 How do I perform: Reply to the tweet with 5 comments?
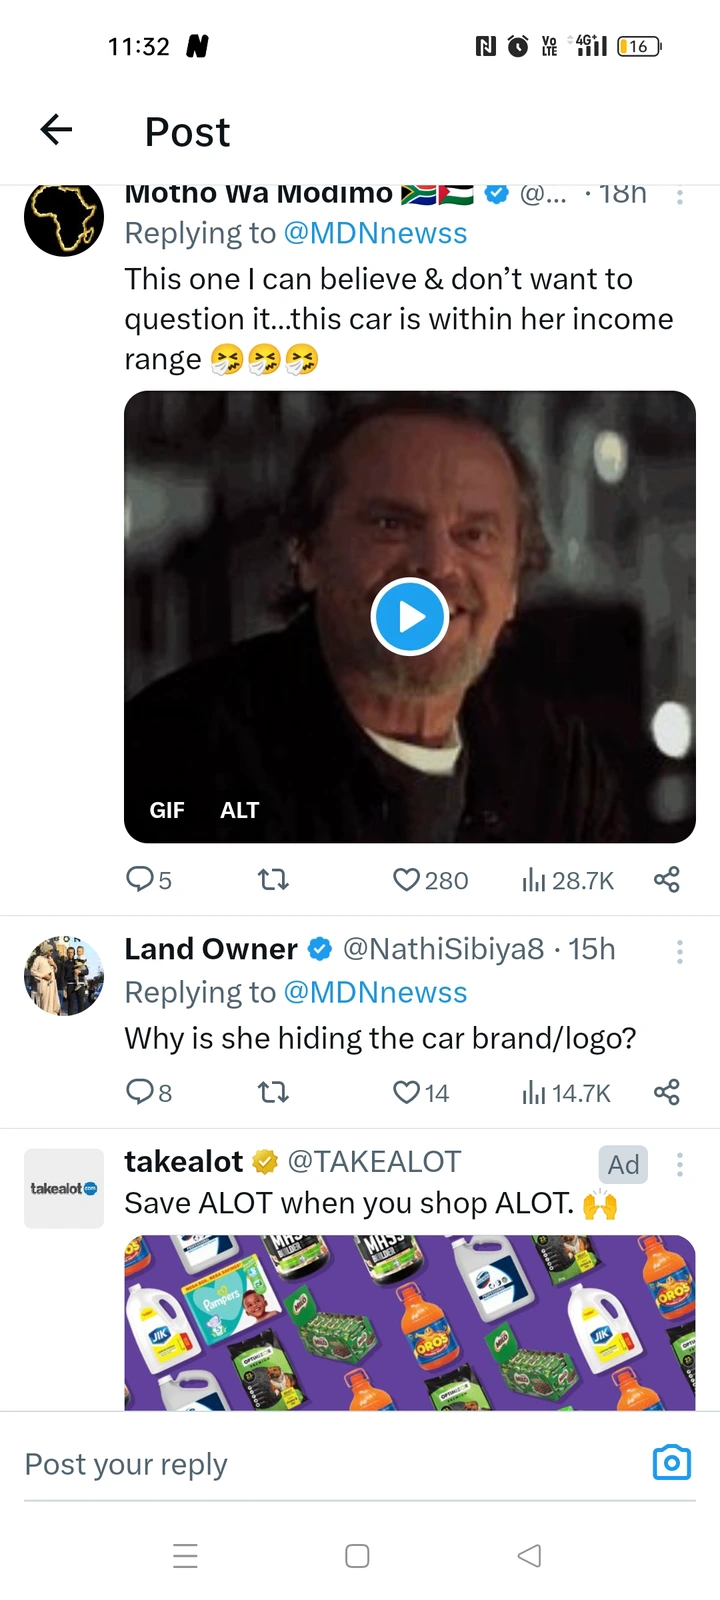click(148, 880)
